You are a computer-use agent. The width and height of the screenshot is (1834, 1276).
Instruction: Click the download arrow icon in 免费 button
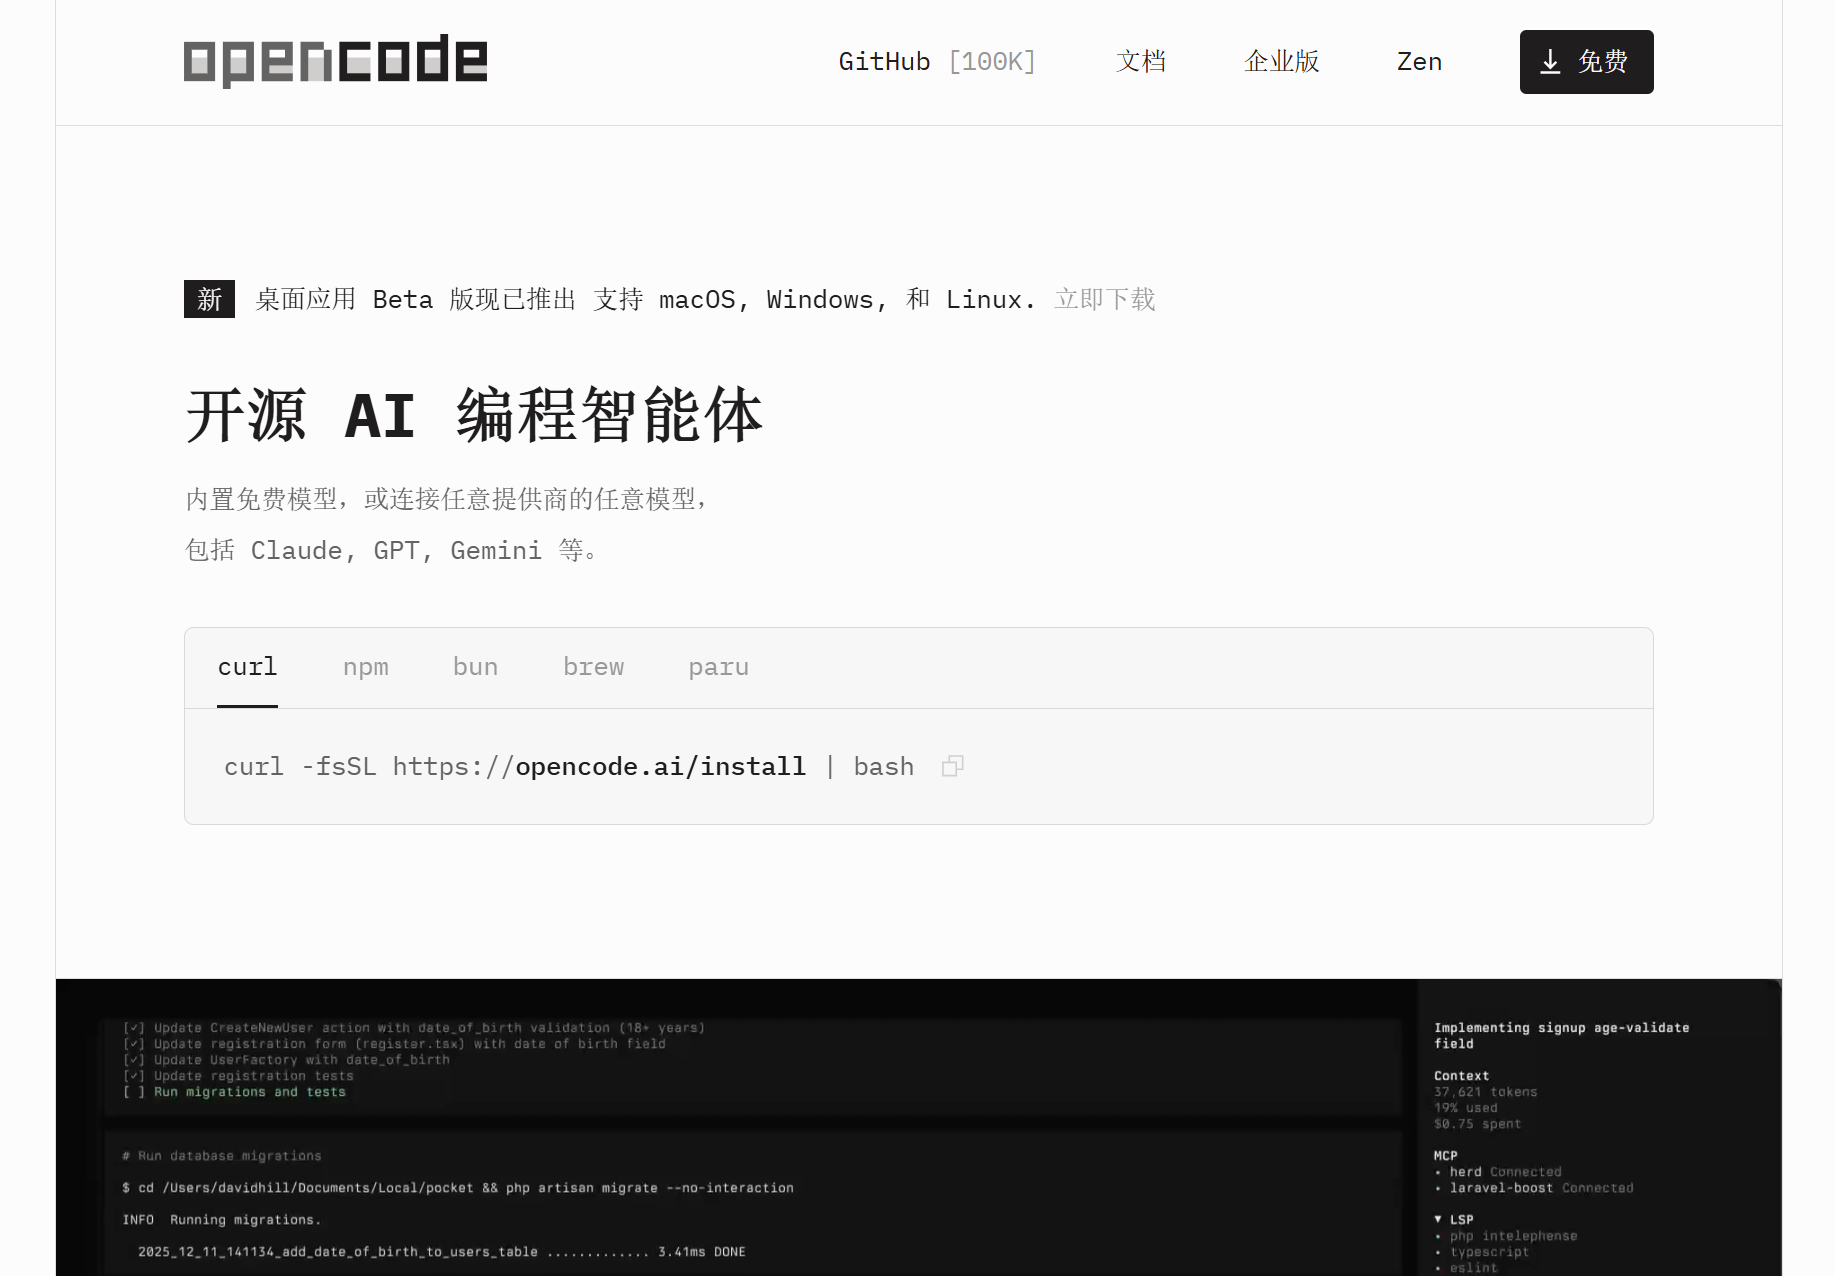pos(1550,62)
